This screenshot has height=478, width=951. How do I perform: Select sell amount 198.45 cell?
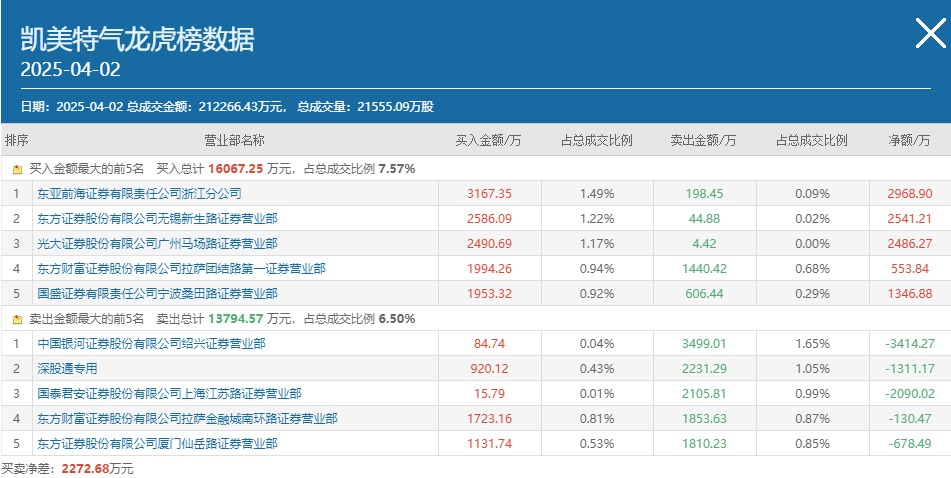click(705, 194)
